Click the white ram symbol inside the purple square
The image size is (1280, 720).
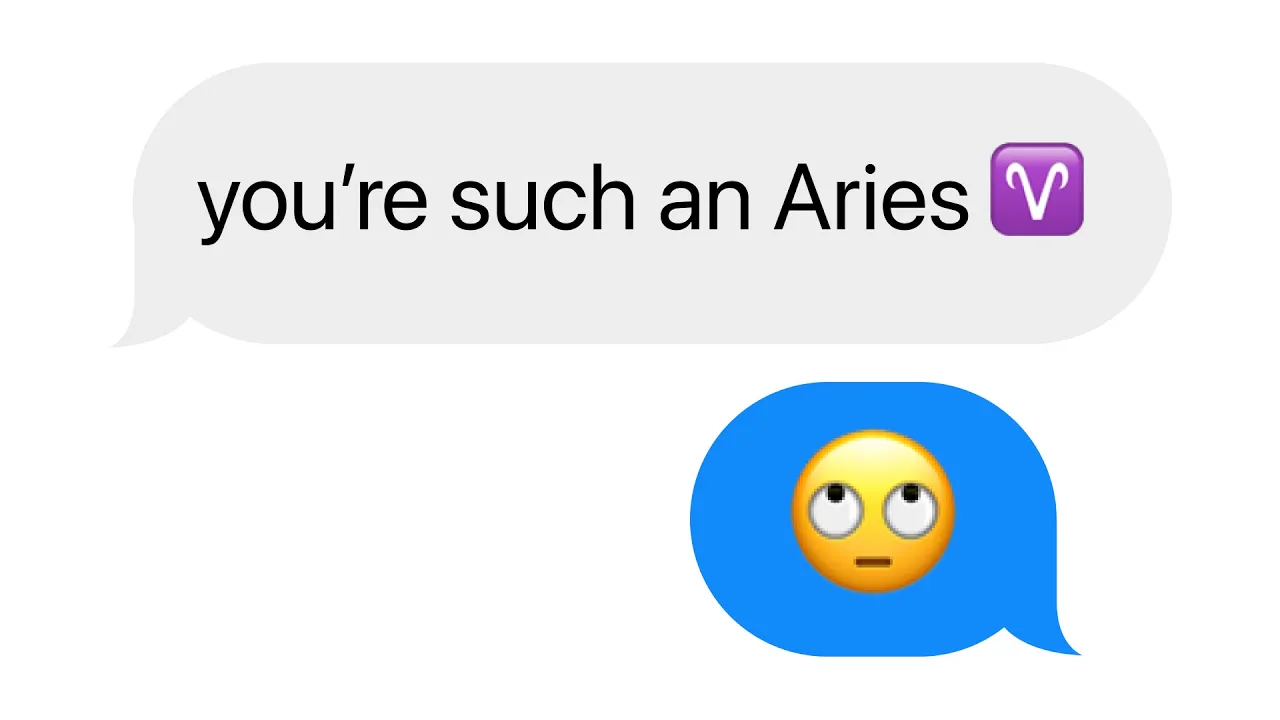point(1036,189)
